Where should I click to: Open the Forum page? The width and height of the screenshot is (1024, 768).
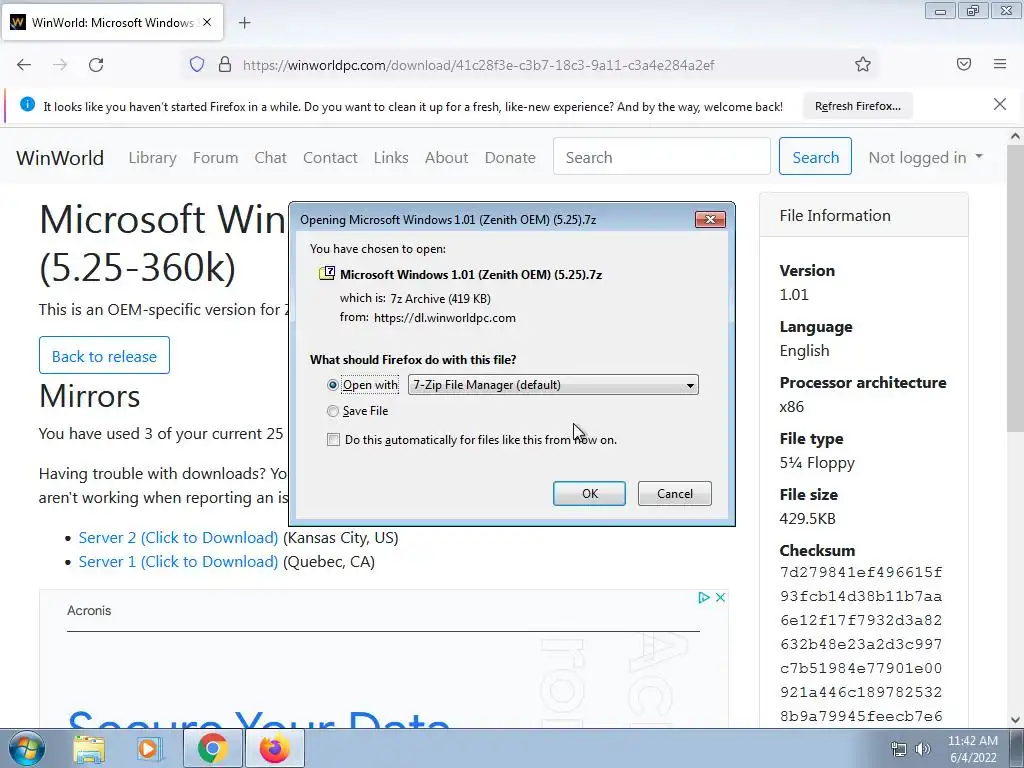pos(216,157)
